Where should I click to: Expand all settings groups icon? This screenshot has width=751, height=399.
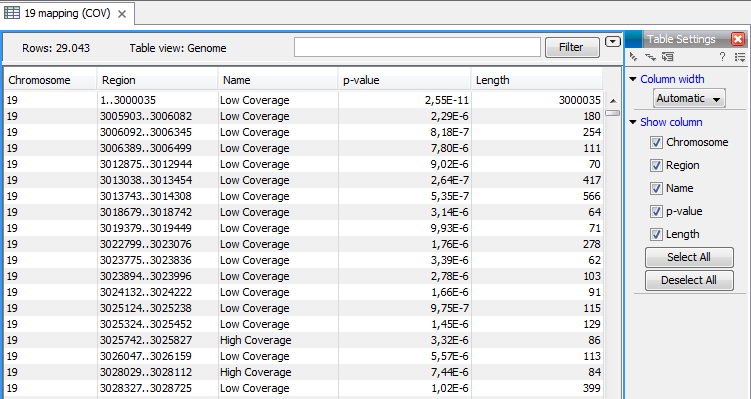tap(650, 57)
